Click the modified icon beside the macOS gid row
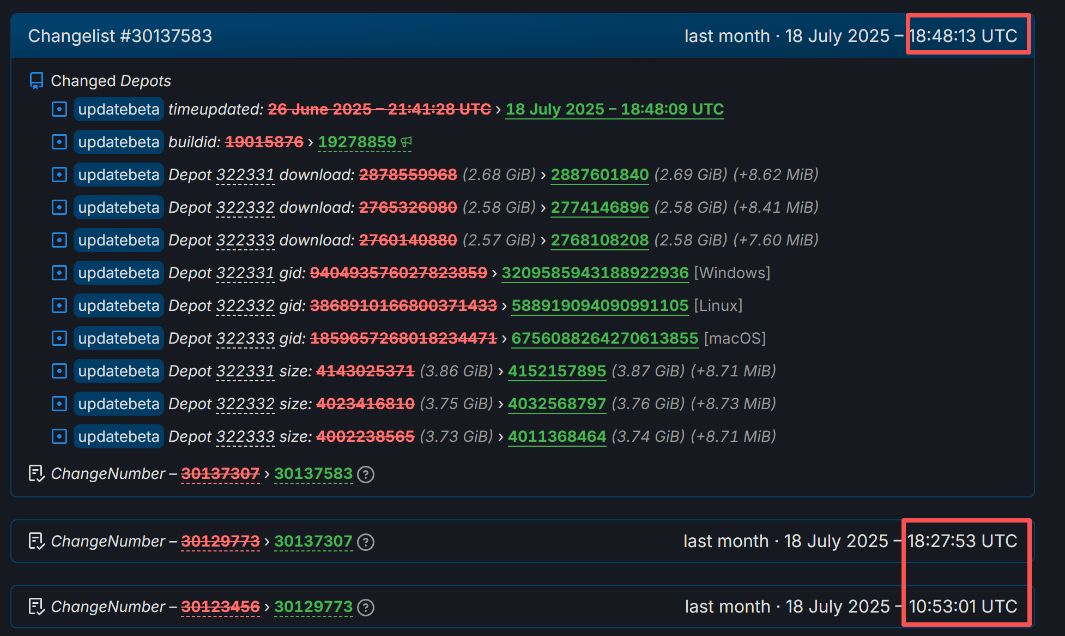1065x636 pixels. point(59,338)
